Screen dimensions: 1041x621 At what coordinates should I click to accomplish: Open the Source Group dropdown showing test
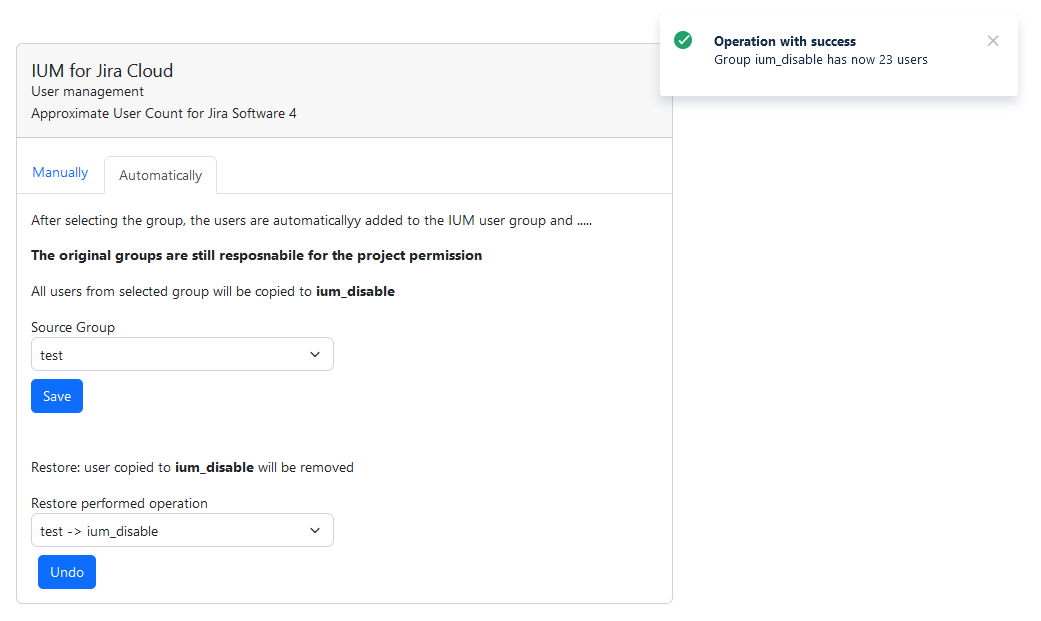(x=170, y=355)
